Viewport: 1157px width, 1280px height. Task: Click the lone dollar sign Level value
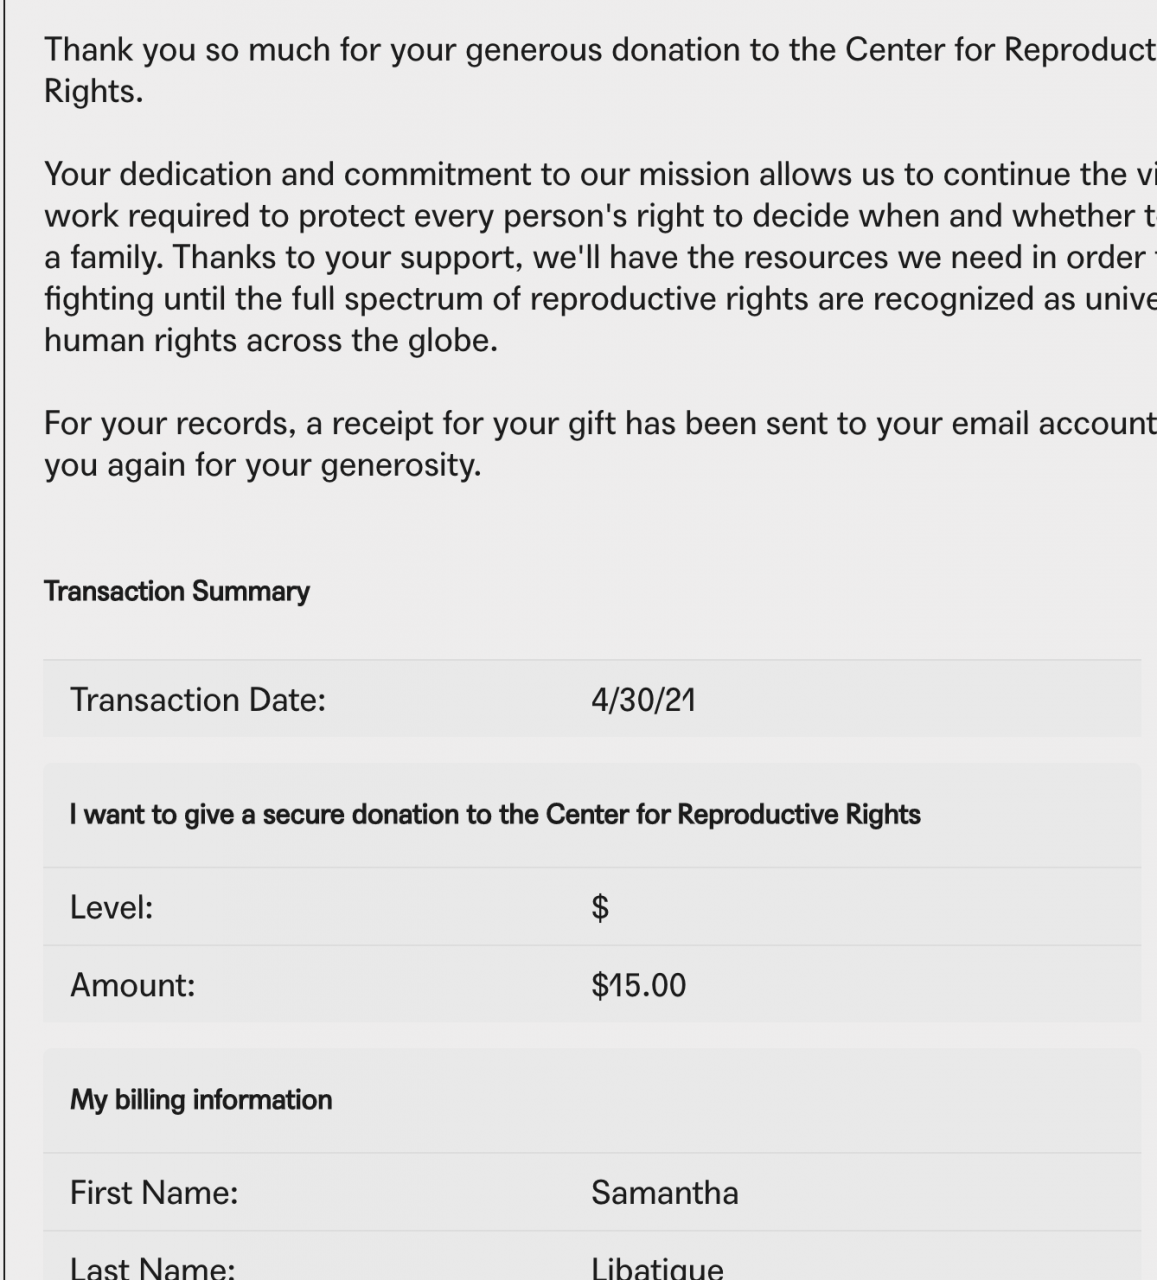click(600, 908)
